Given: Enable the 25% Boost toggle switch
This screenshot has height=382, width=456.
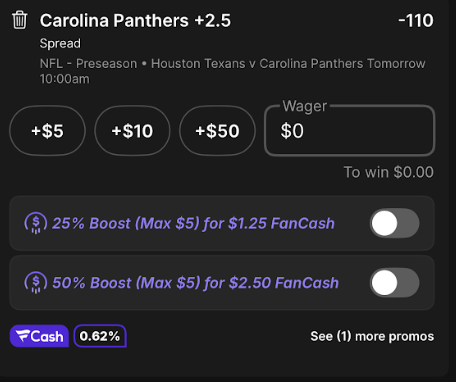Looking at the screenshot, I should (395, 223).
